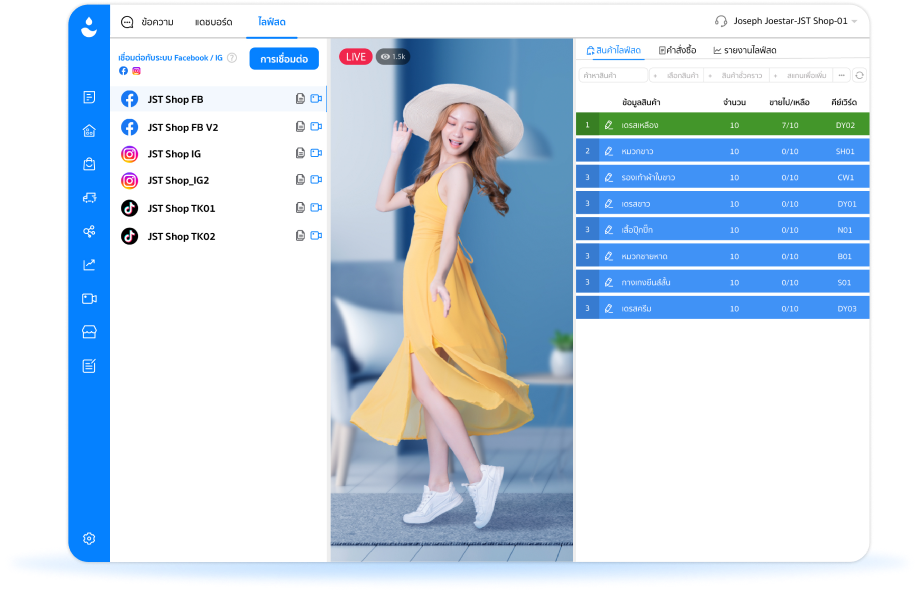919x591 pixels.
Task: Edit the เสื้อปุ๊กปิ๊ก product row pencil
Action: click(608, 230)
